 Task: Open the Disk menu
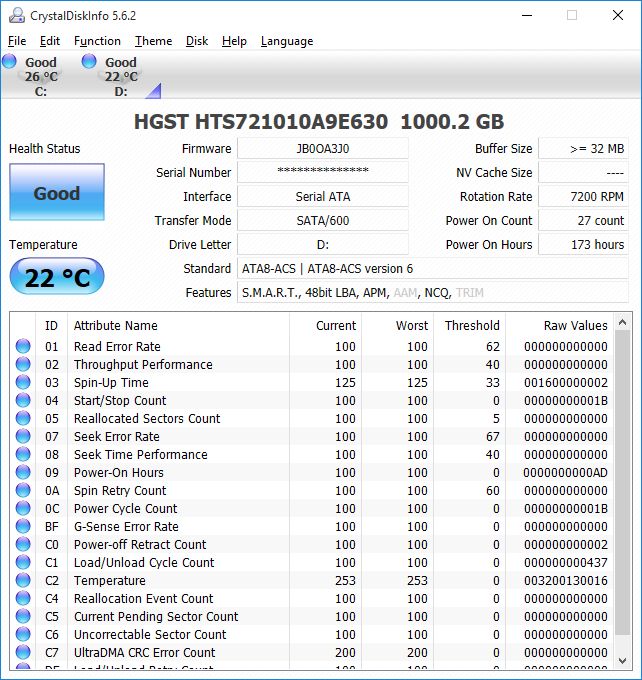(x=197, y=41)
